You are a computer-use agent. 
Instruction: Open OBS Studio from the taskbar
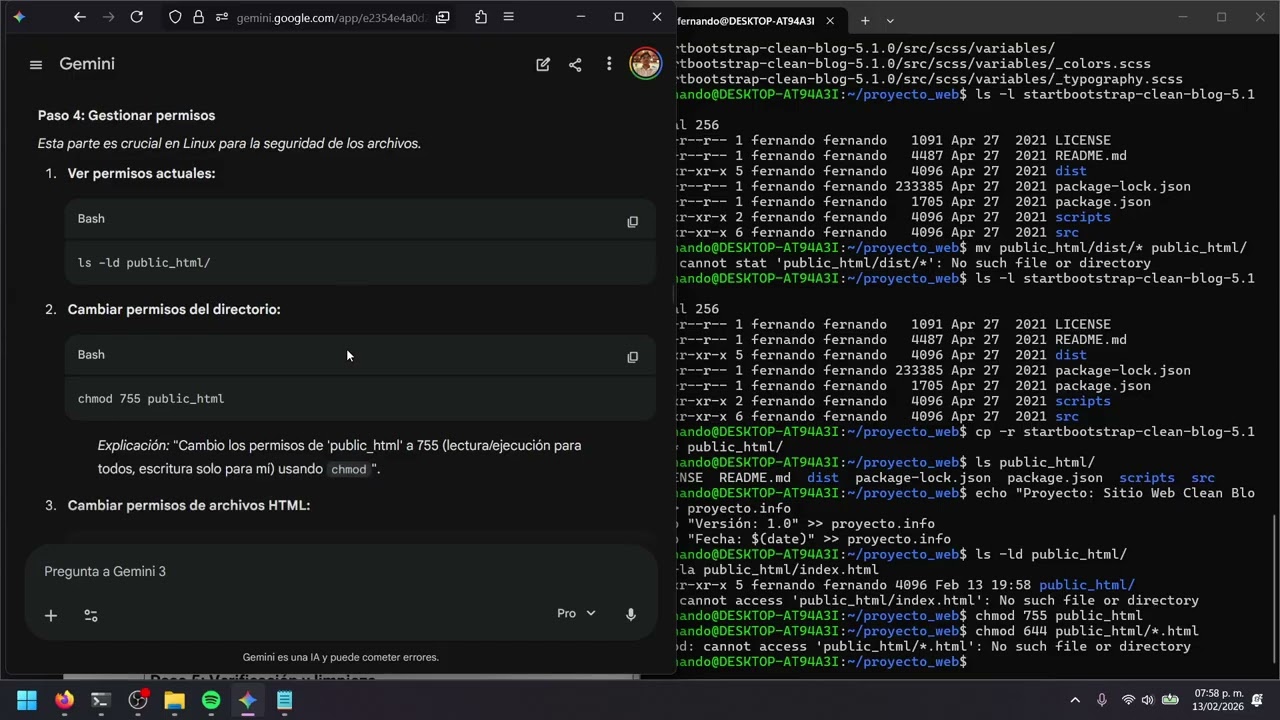138,700
